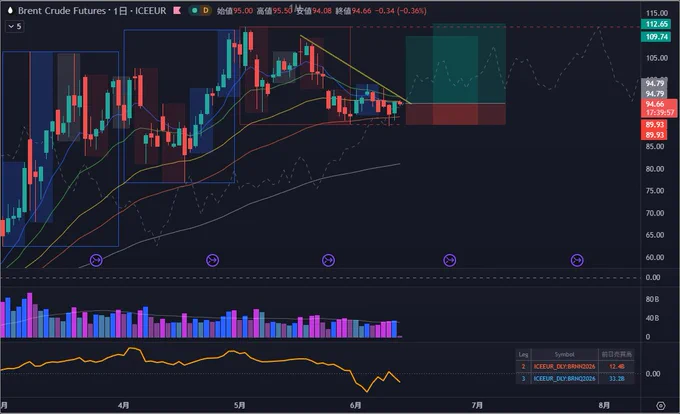Click the 109.74 green price label
680x414 pixels.
pos(656,37)
